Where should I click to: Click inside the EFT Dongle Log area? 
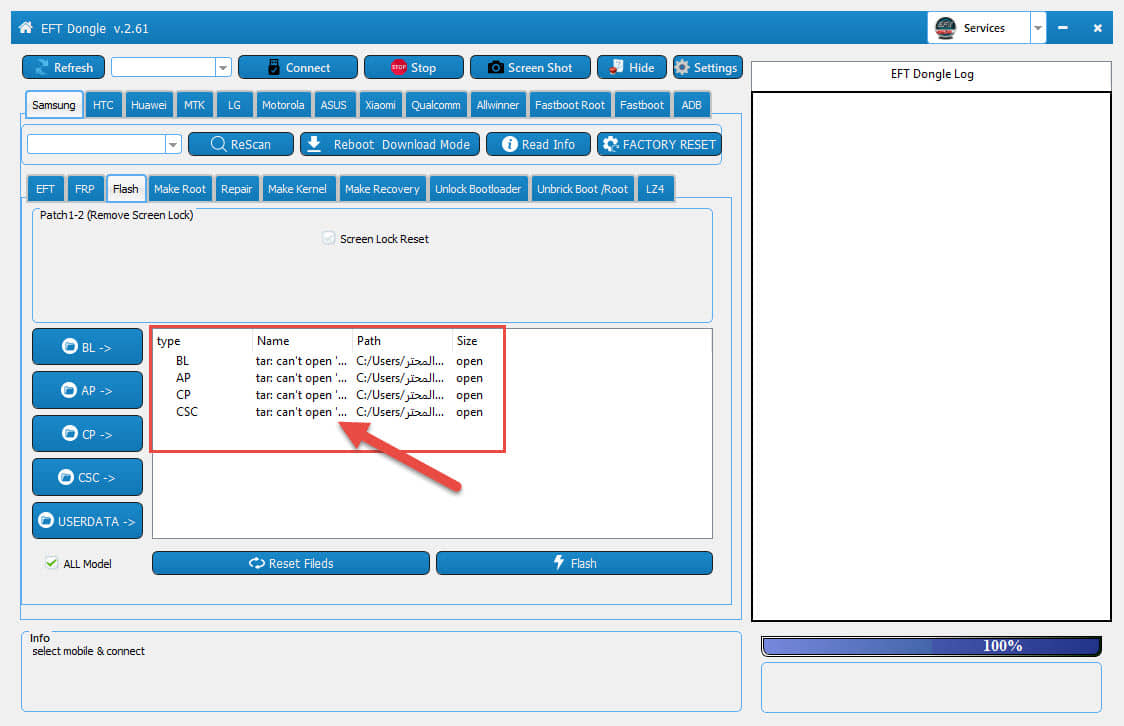[931, 355]
